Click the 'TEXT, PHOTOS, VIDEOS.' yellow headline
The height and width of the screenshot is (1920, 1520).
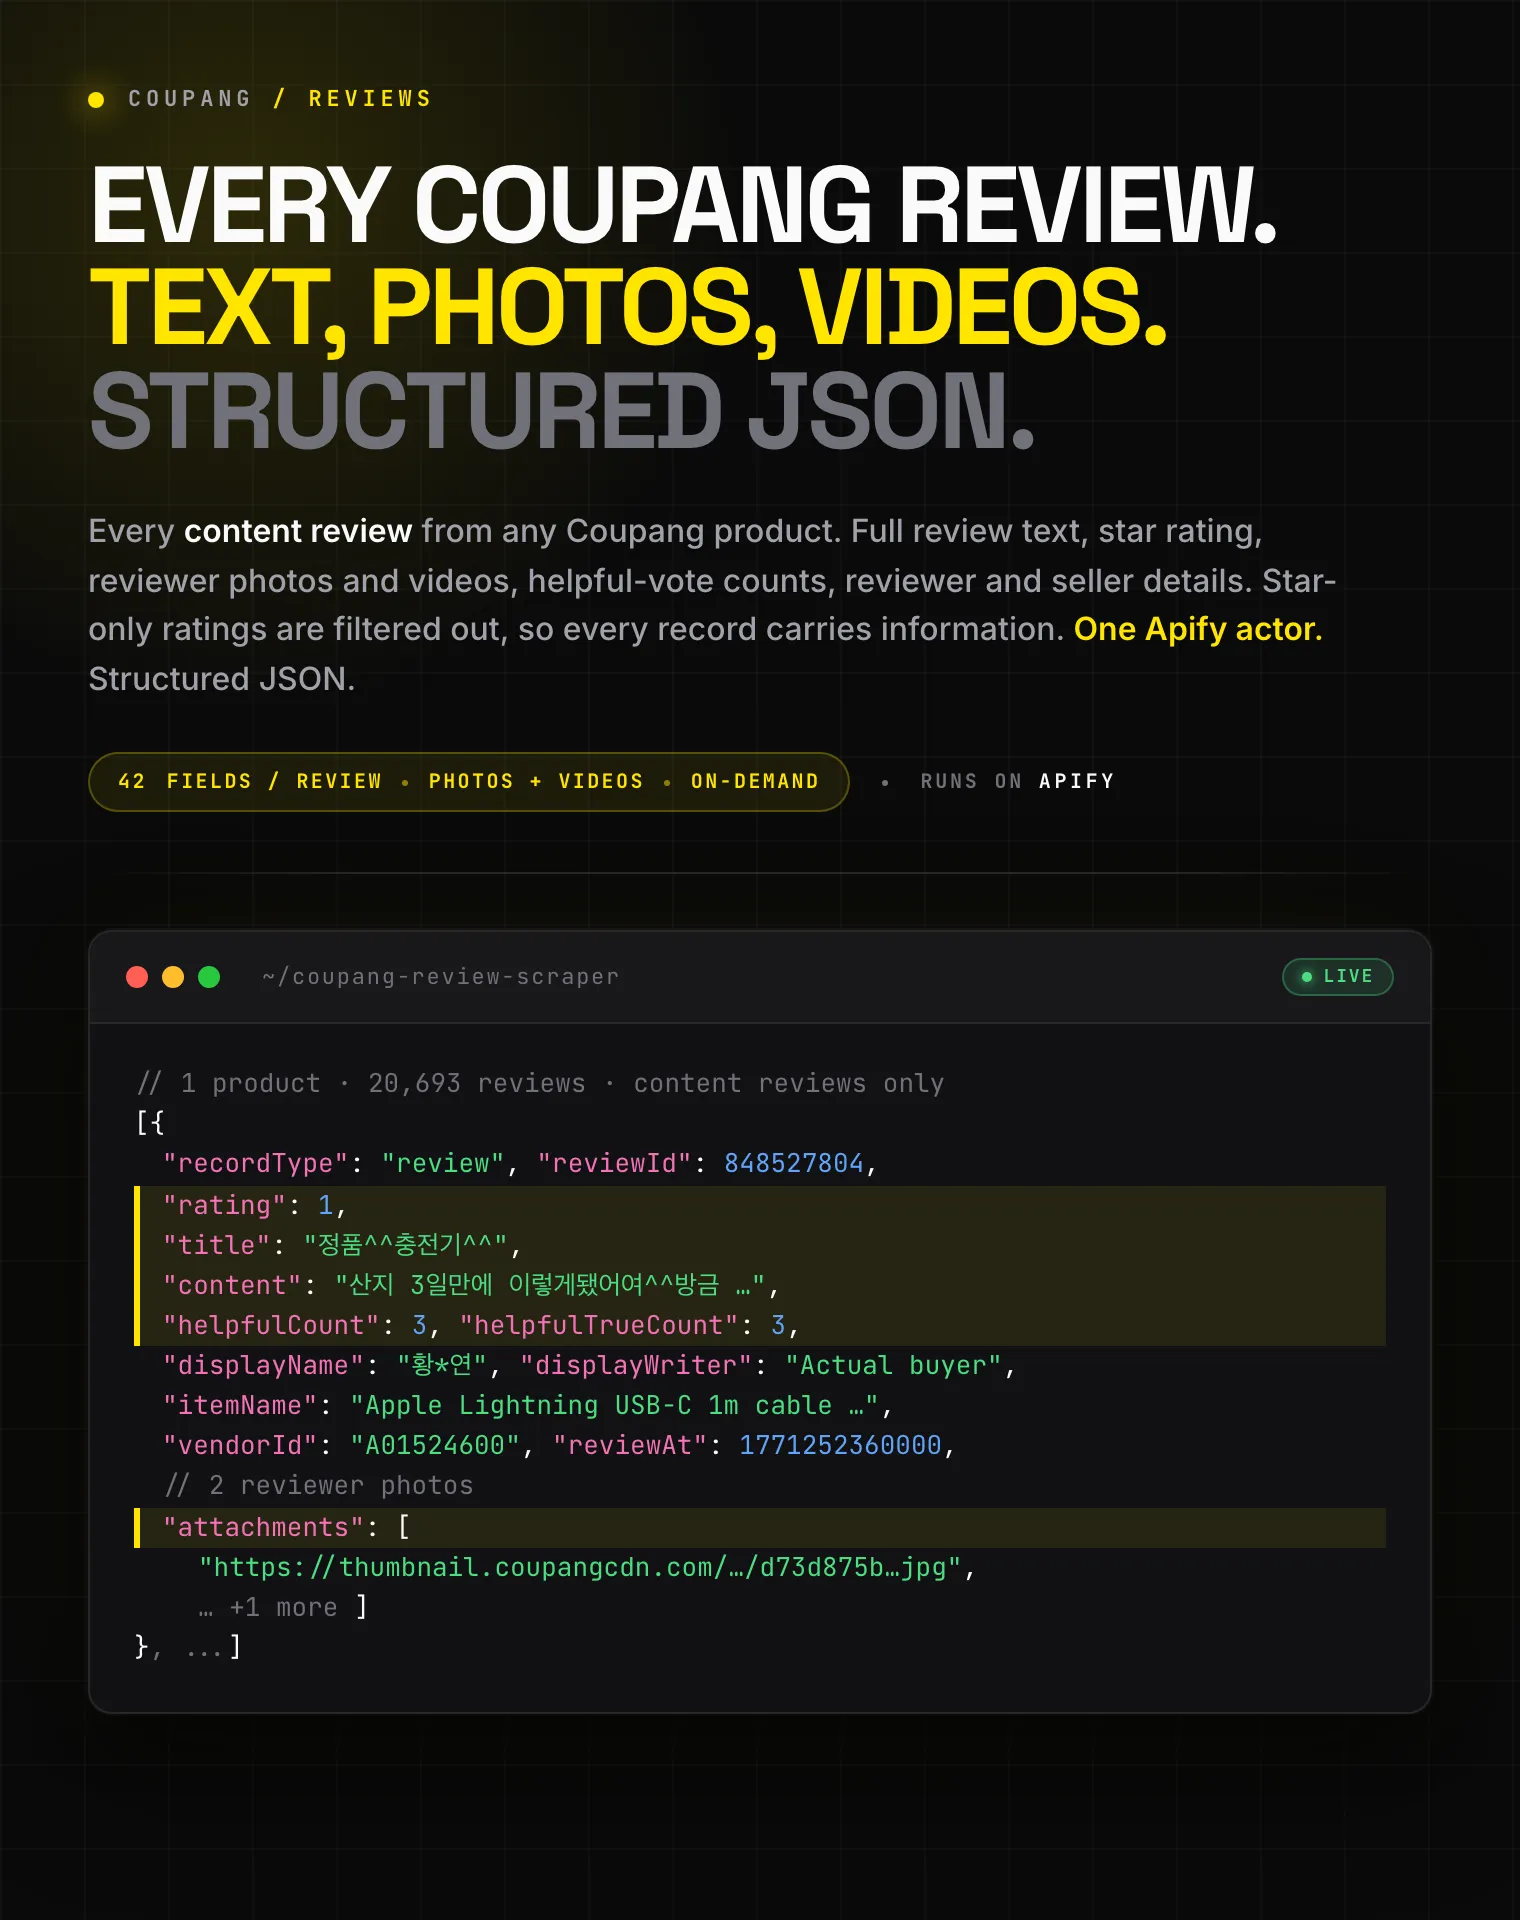pos(629,308)
